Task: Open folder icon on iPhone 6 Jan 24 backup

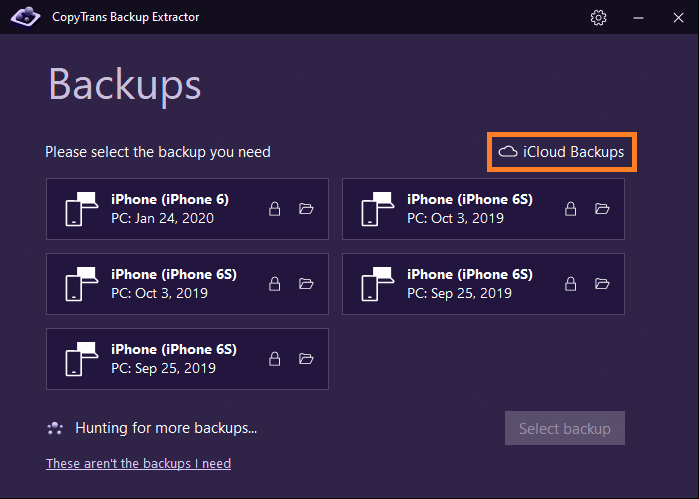Action: [306, 208]
